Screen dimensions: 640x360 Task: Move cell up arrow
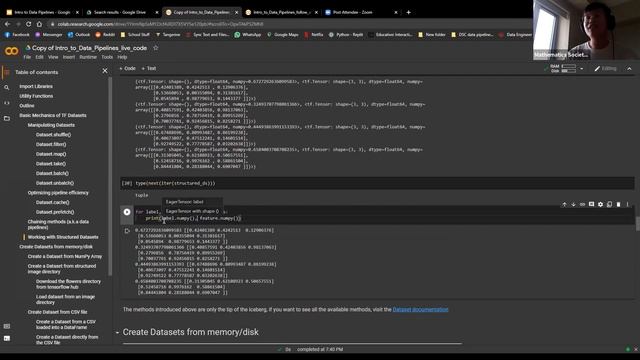pos(564,204)
